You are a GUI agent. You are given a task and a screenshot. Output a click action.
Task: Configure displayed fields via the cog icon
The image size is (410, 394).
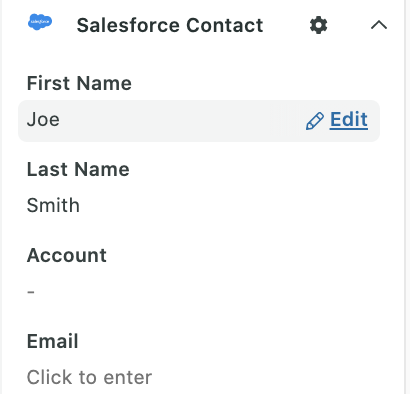[x=318, y=25]
